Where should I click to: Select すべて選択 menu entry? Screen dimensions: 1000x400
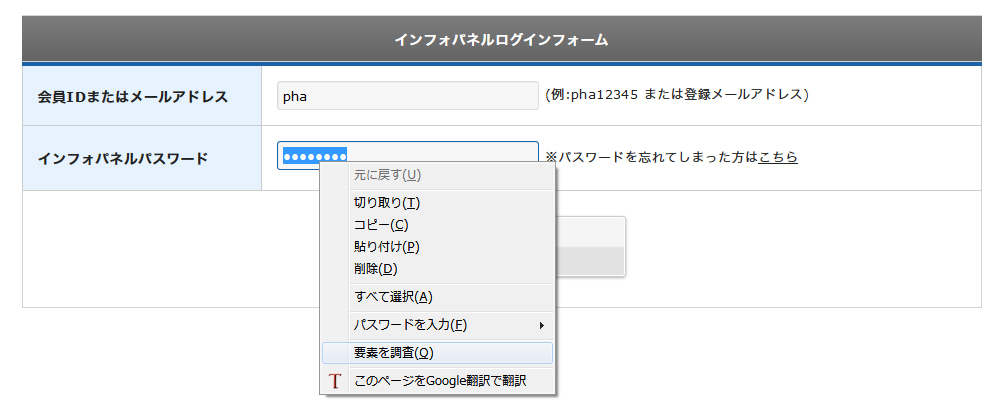393,297
